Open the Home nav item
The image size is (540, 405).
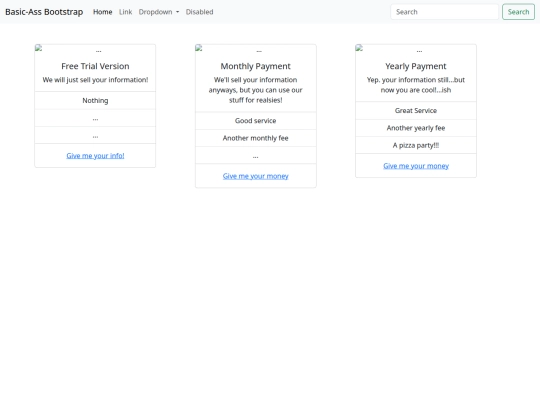point(103,12)
